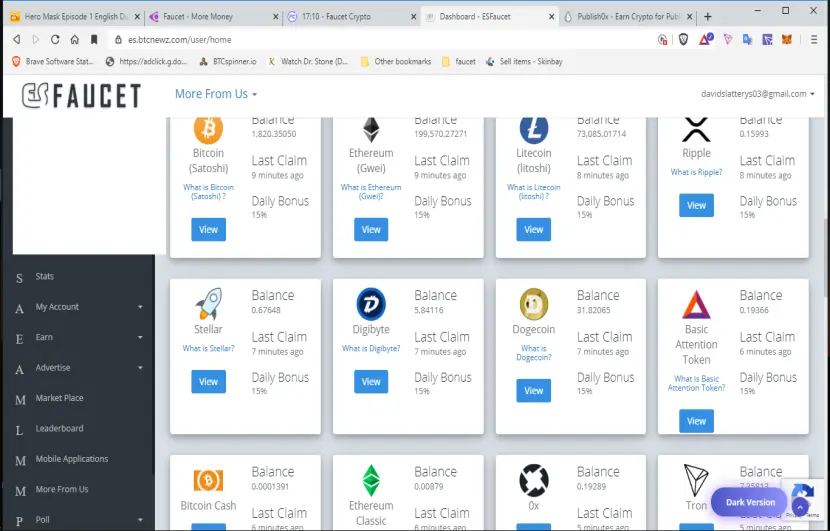
Task: Click the Dogecoin logo
Action: click(x=534, y=304)
